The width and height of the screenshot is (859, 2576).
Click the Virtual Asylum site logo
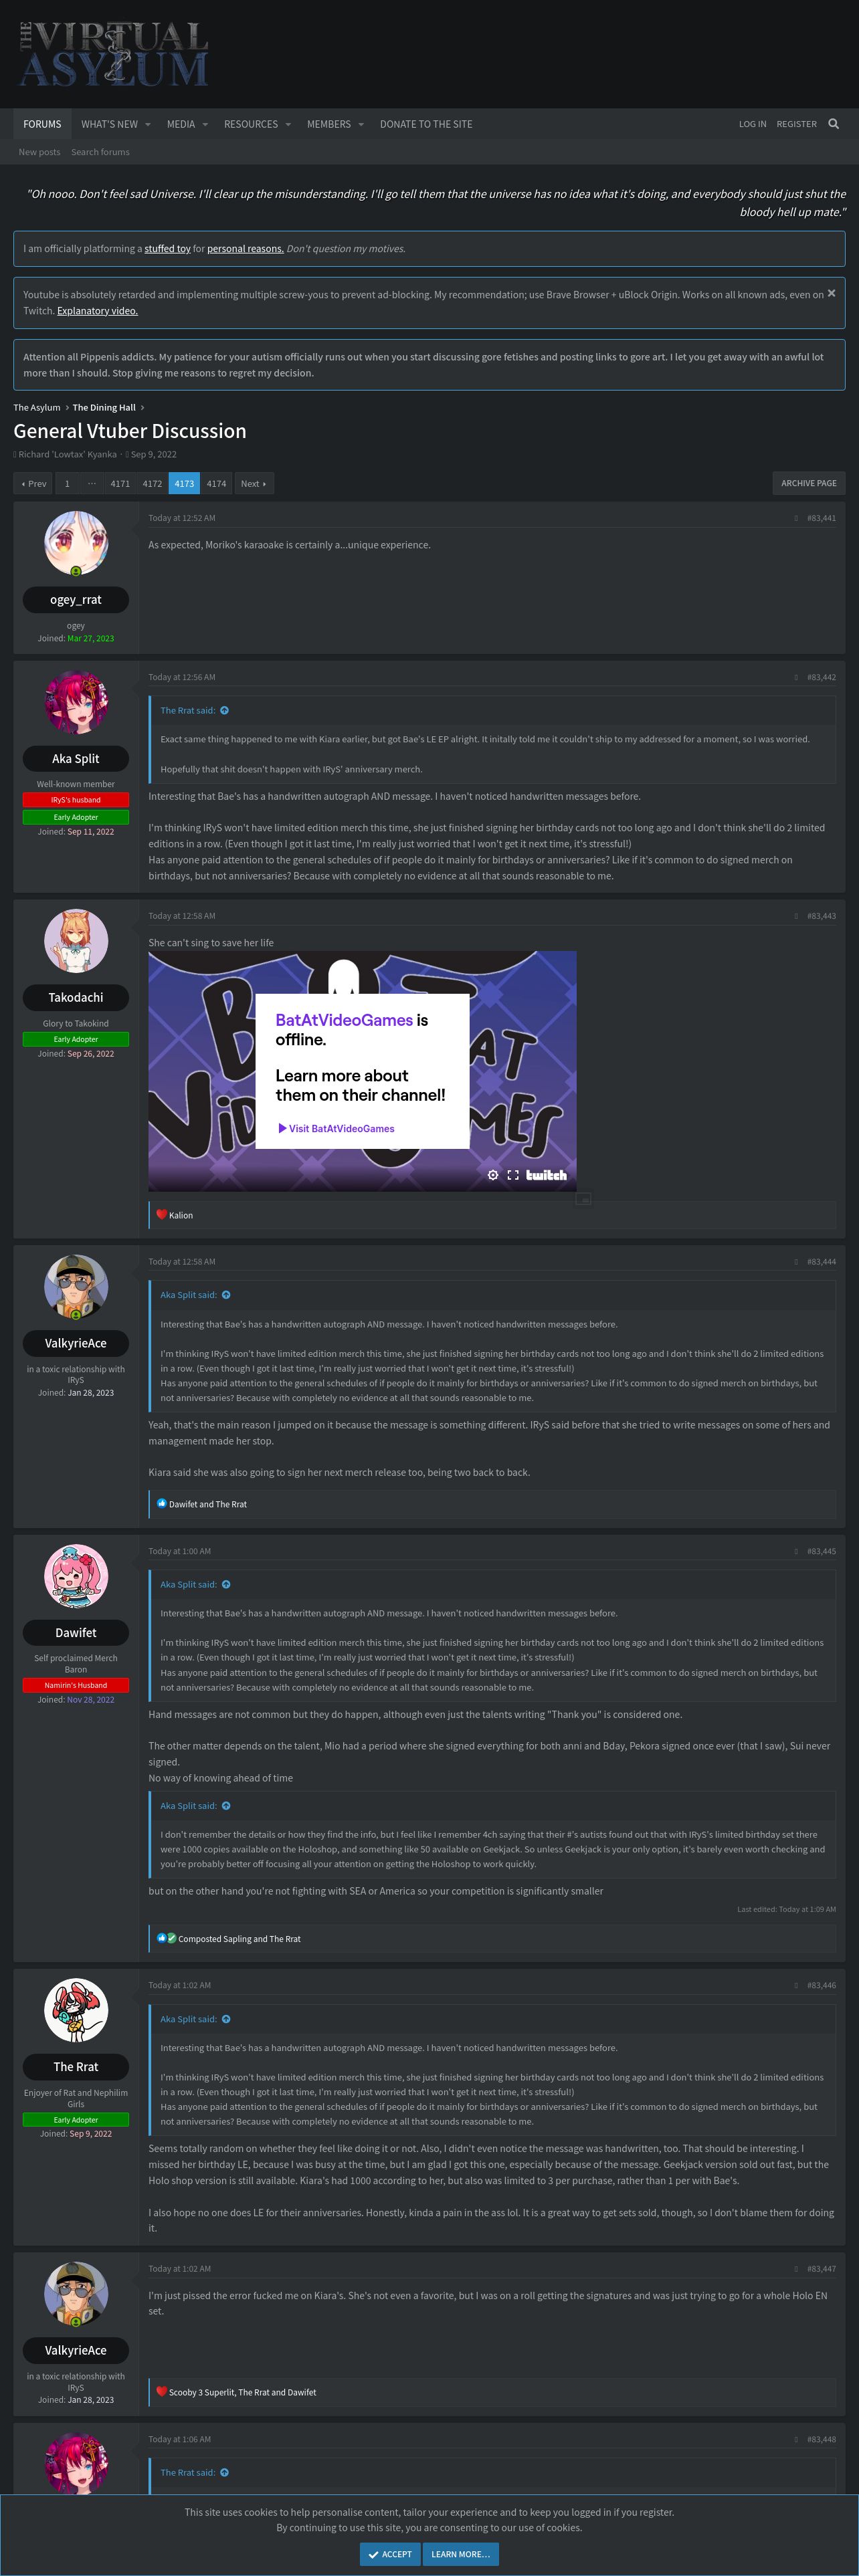[113, 54]
